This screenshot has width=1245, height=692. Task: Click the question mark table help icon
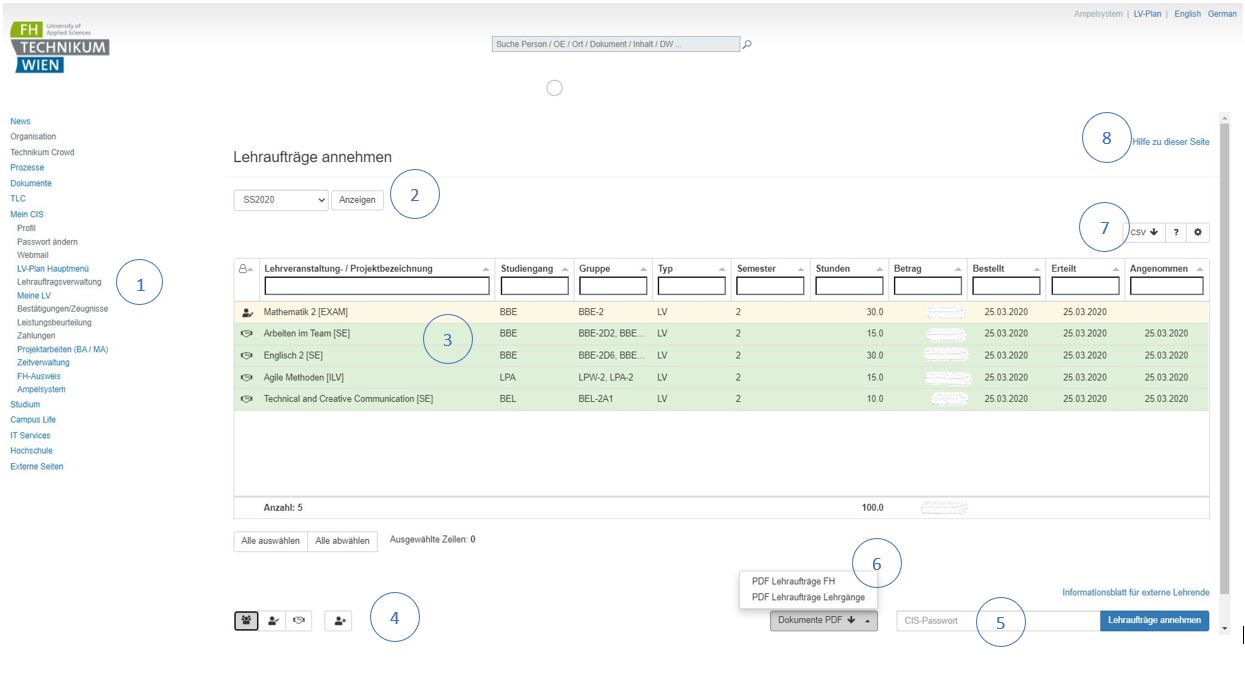pos(1175,232)
